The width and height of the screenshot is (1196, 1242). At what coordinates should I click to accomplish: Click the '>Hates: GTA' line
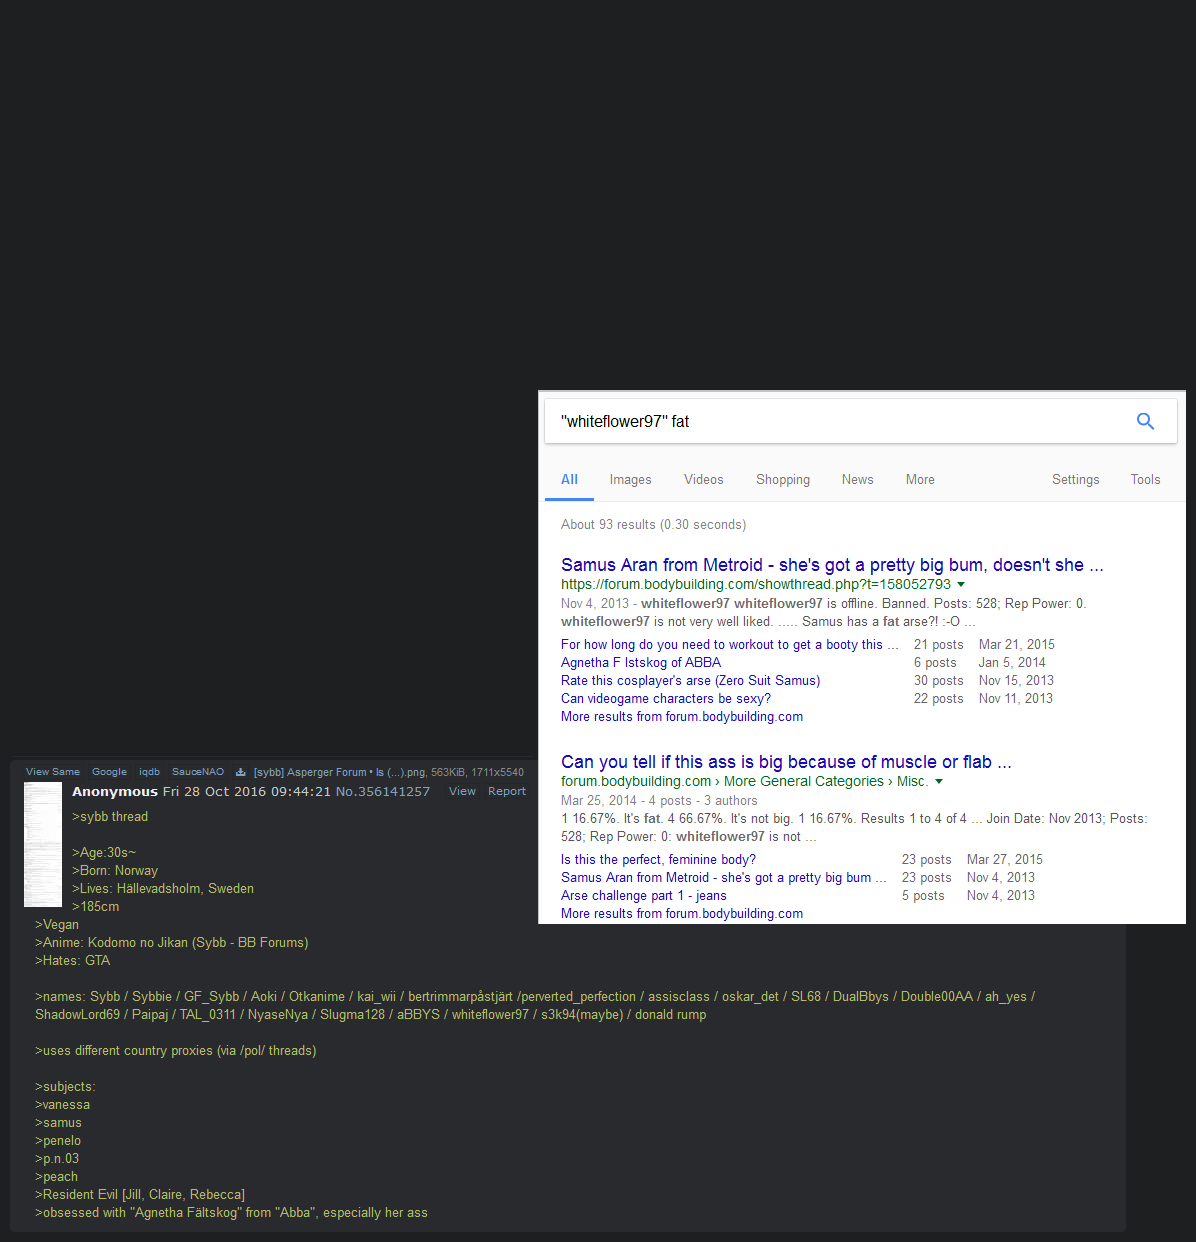73,961
